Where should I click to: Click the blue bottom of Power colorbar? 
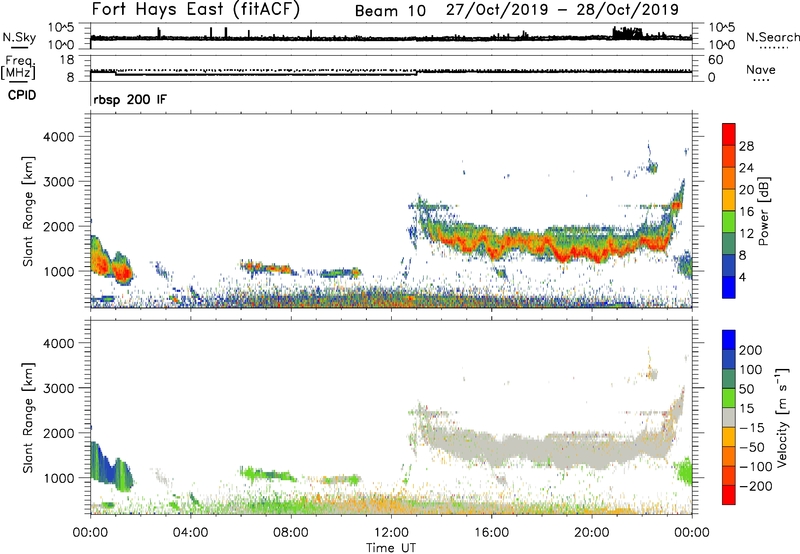coord(729,287)
